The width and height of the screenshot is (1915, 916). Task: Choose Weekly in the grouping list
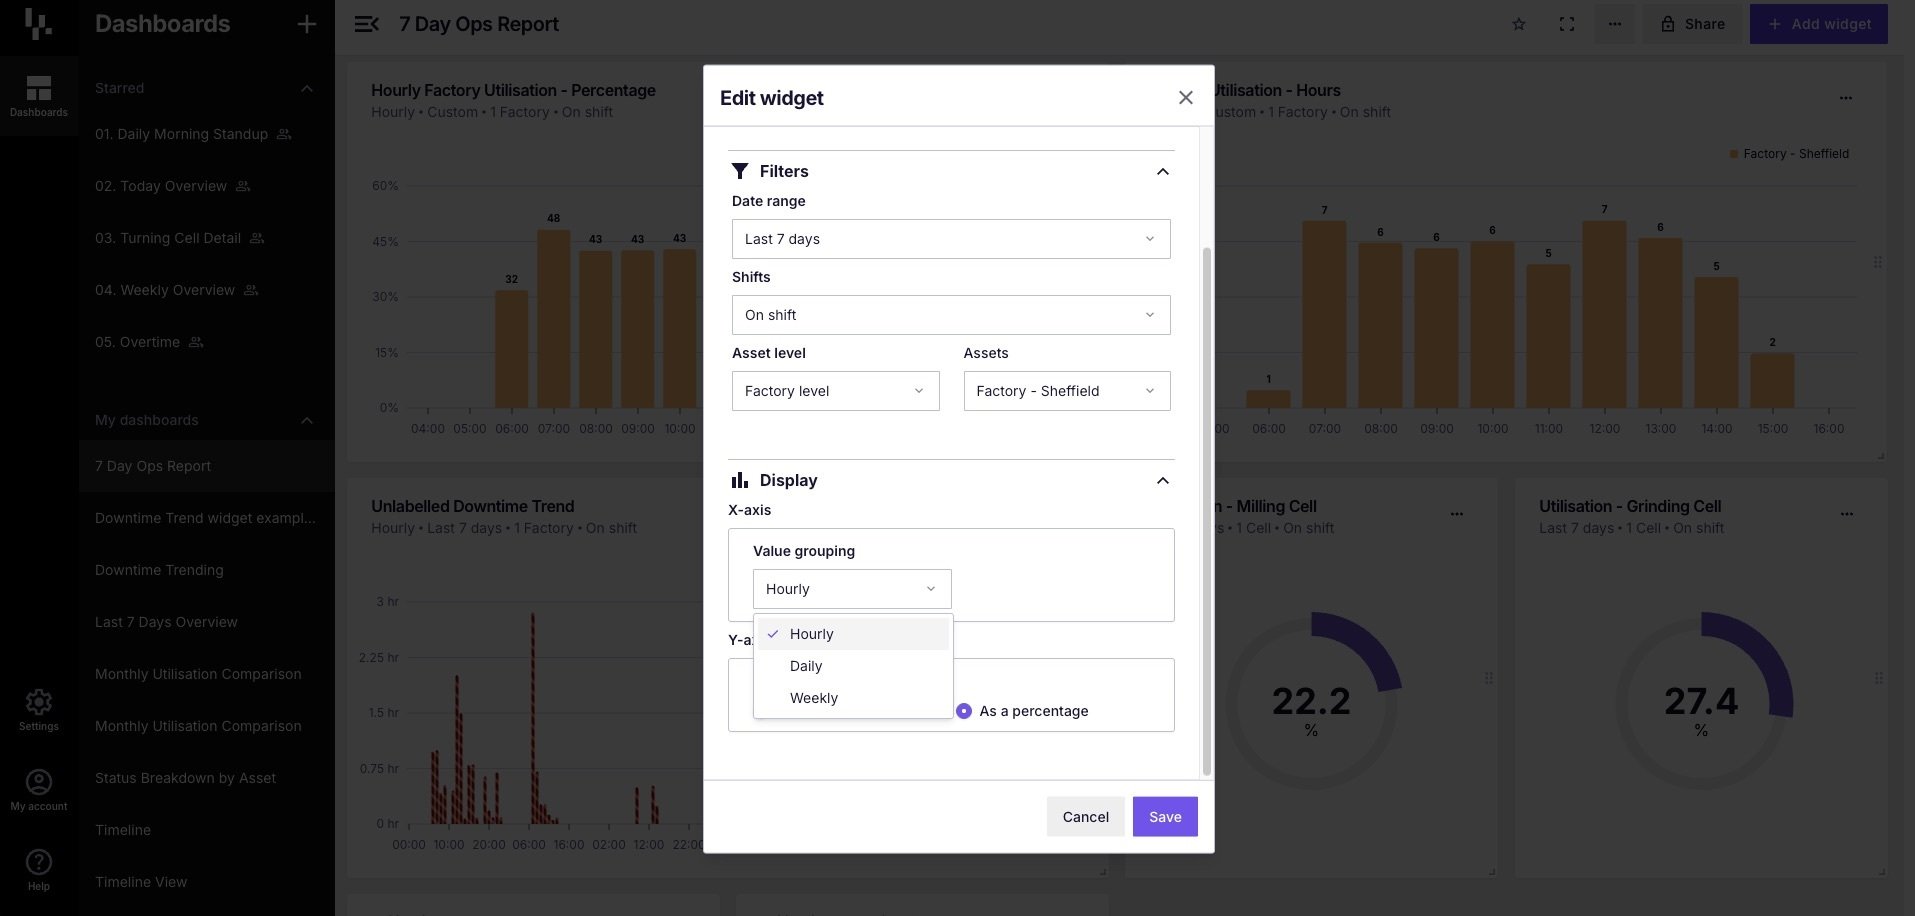pos(853,698)
